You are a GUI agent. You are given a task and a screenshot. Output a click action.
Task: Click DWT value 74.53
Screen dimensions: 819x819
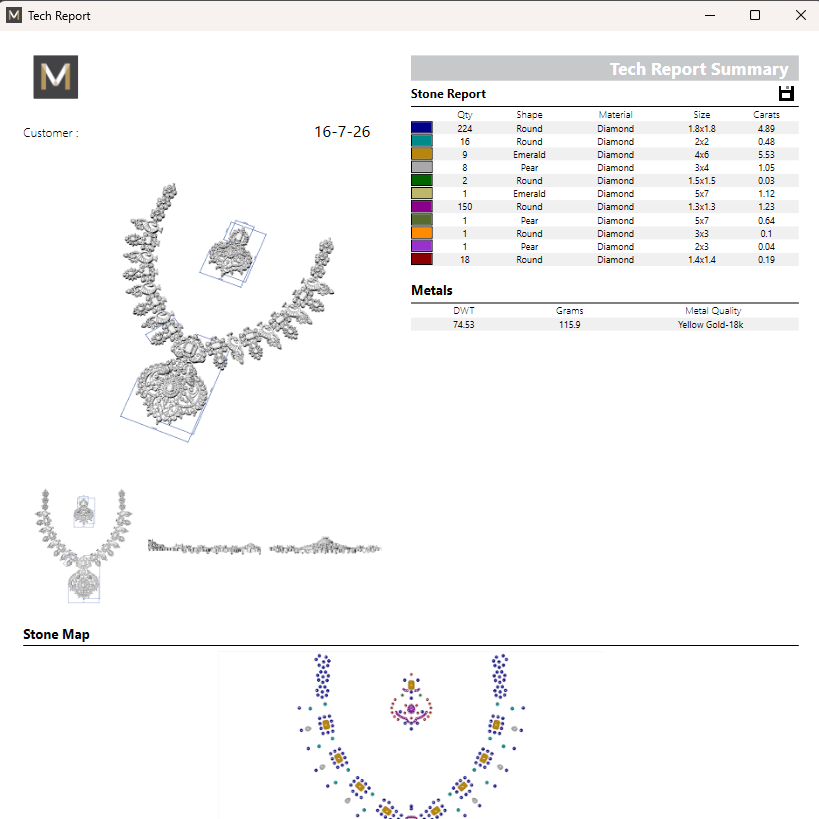(463, 325)
